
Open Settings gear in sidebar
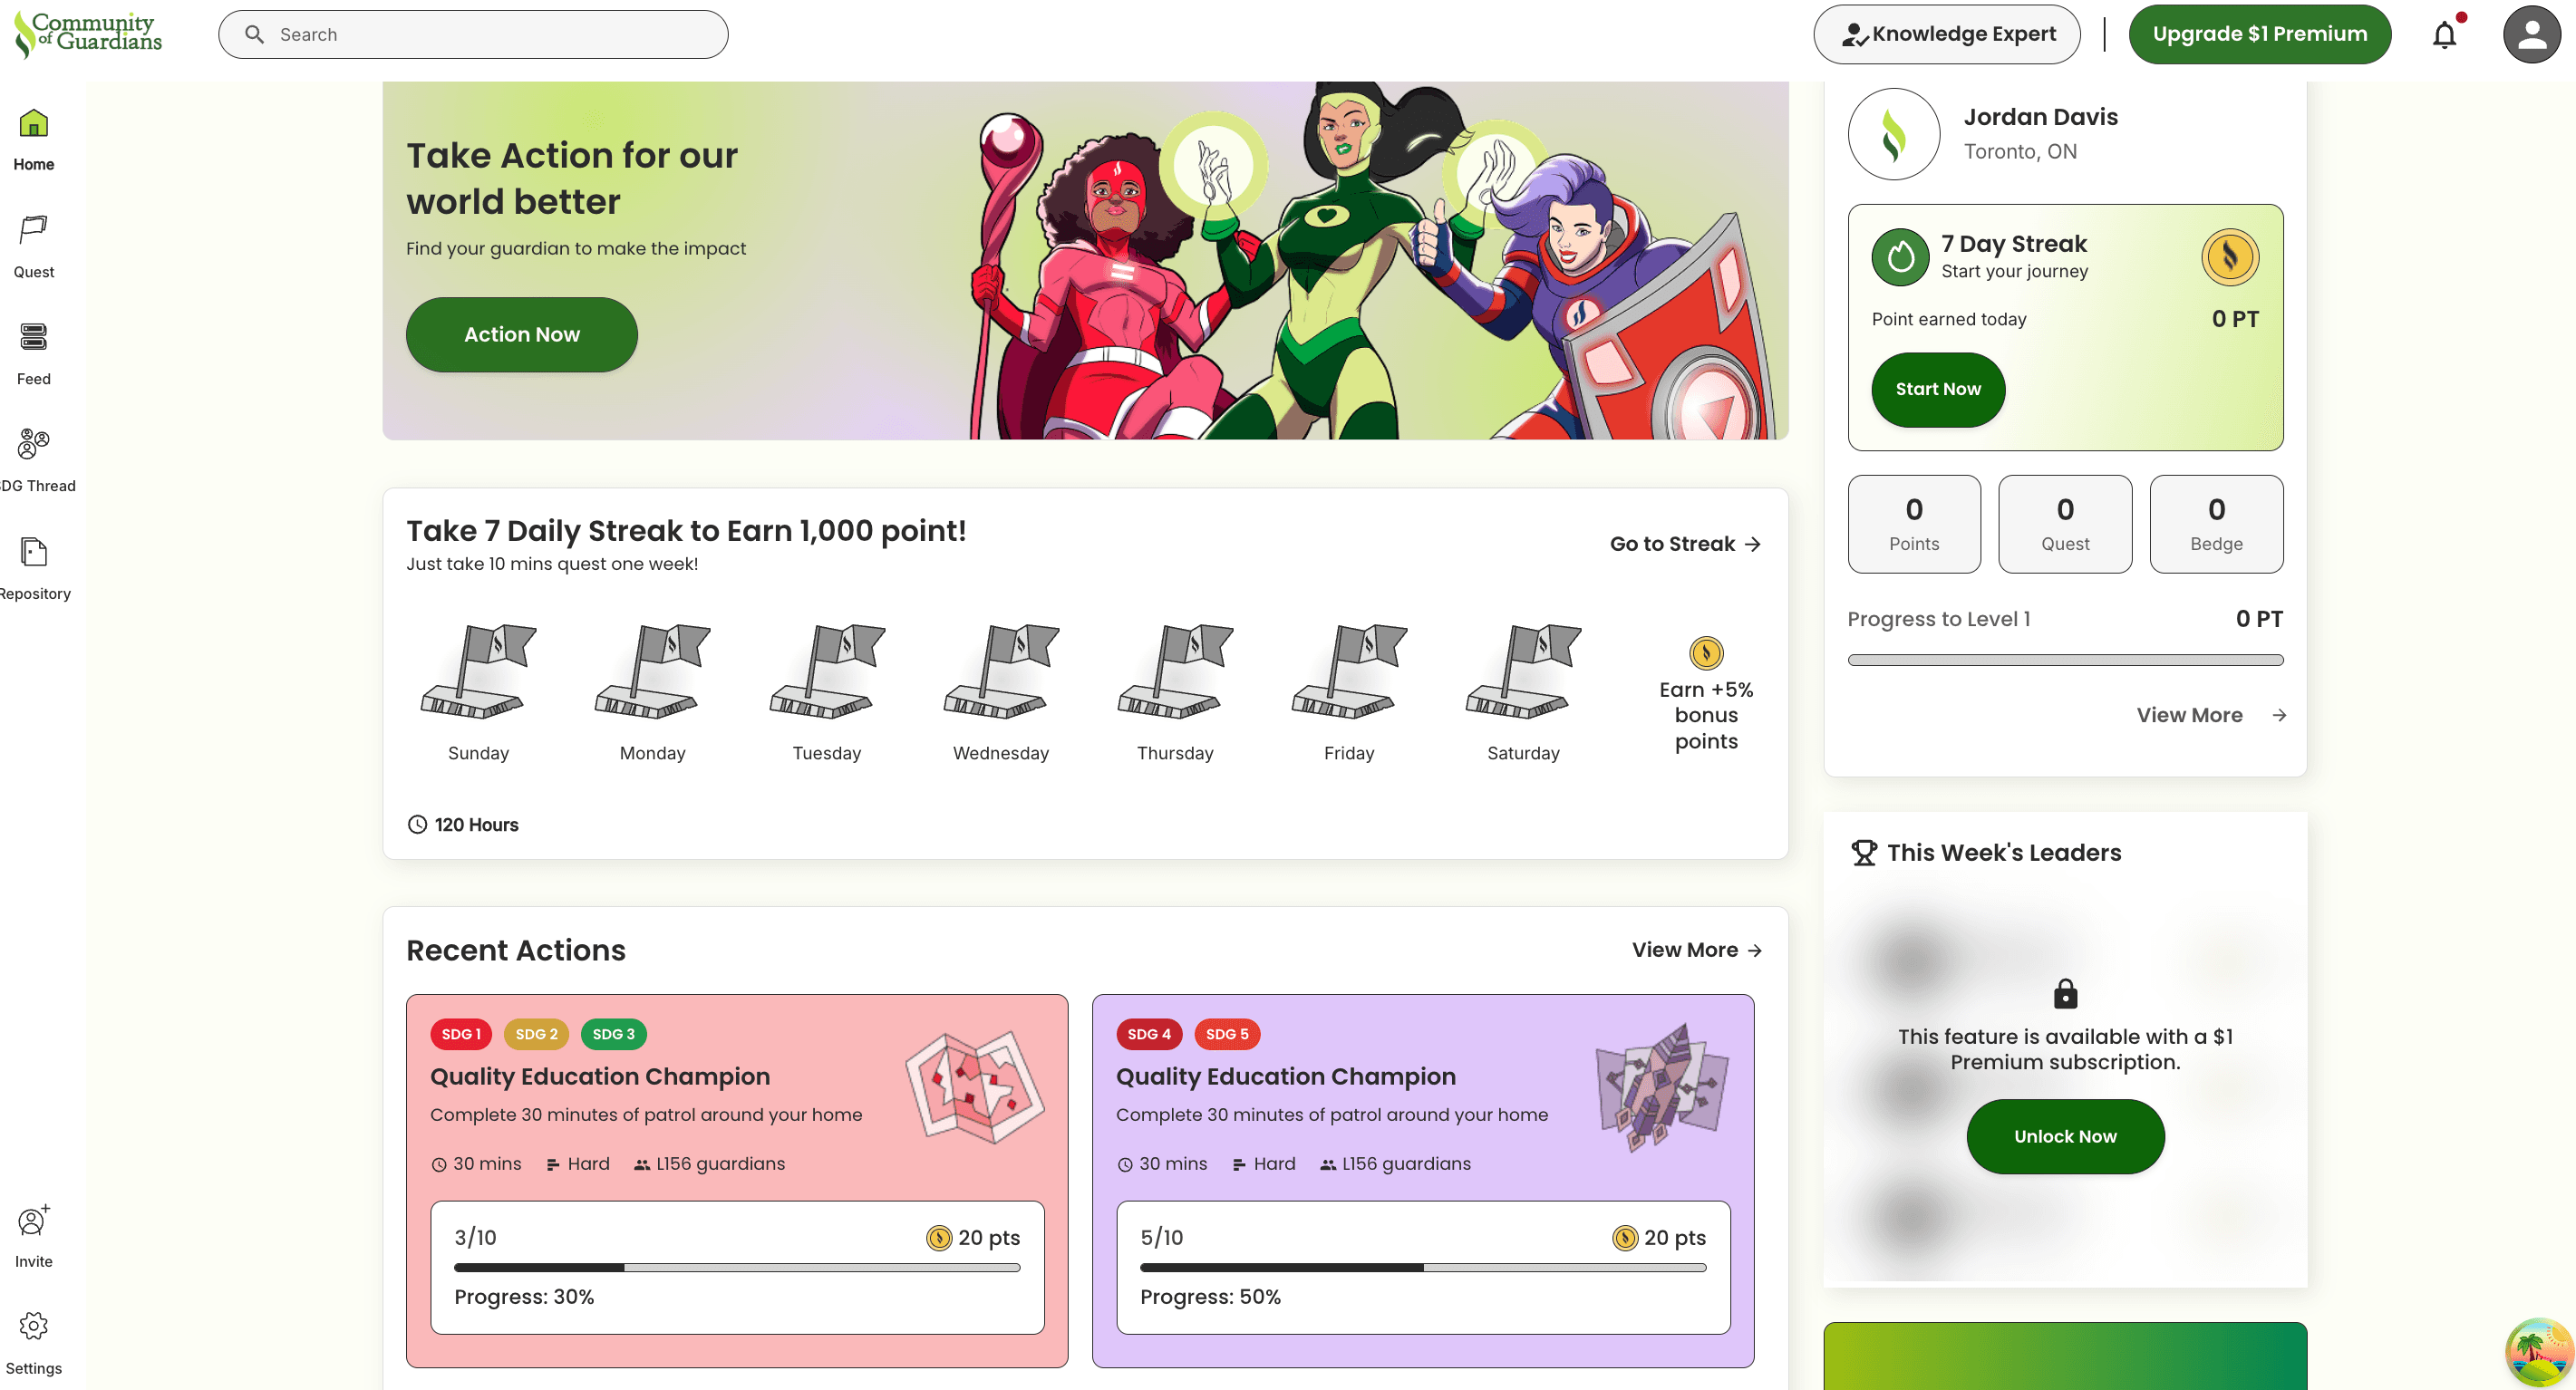tap(34, 1339)
